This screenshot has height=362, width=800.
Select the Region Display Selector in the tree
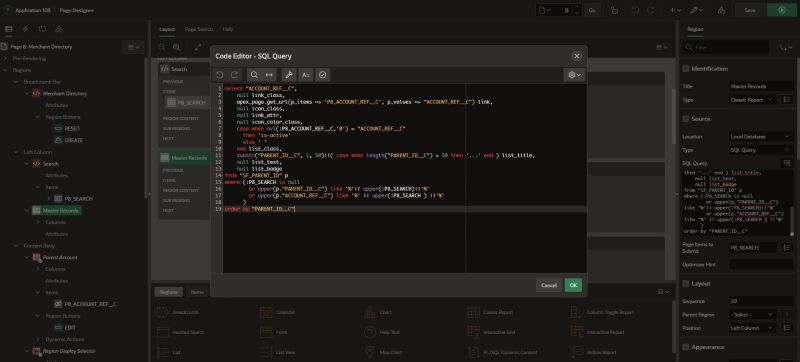pyautogui.click(x=69, y=351)
